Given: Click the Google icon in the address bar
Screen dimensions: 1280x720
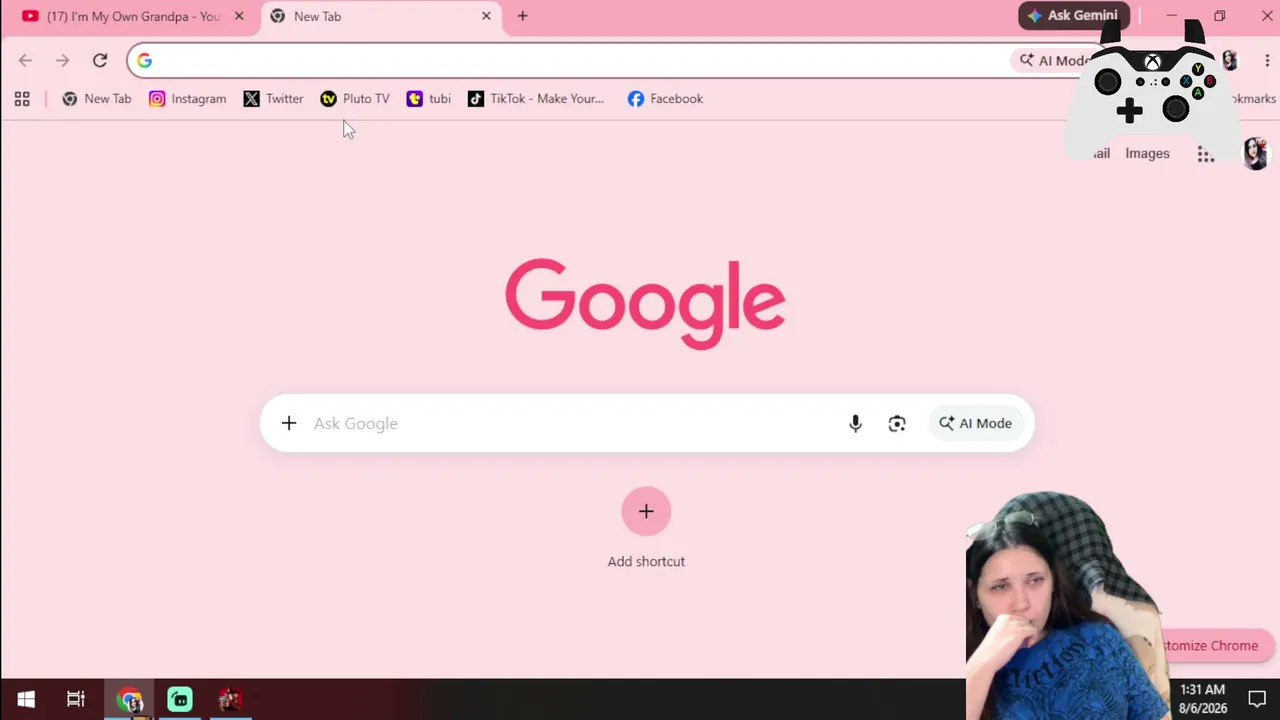Looking at the screenshot, I should (145, 61).
